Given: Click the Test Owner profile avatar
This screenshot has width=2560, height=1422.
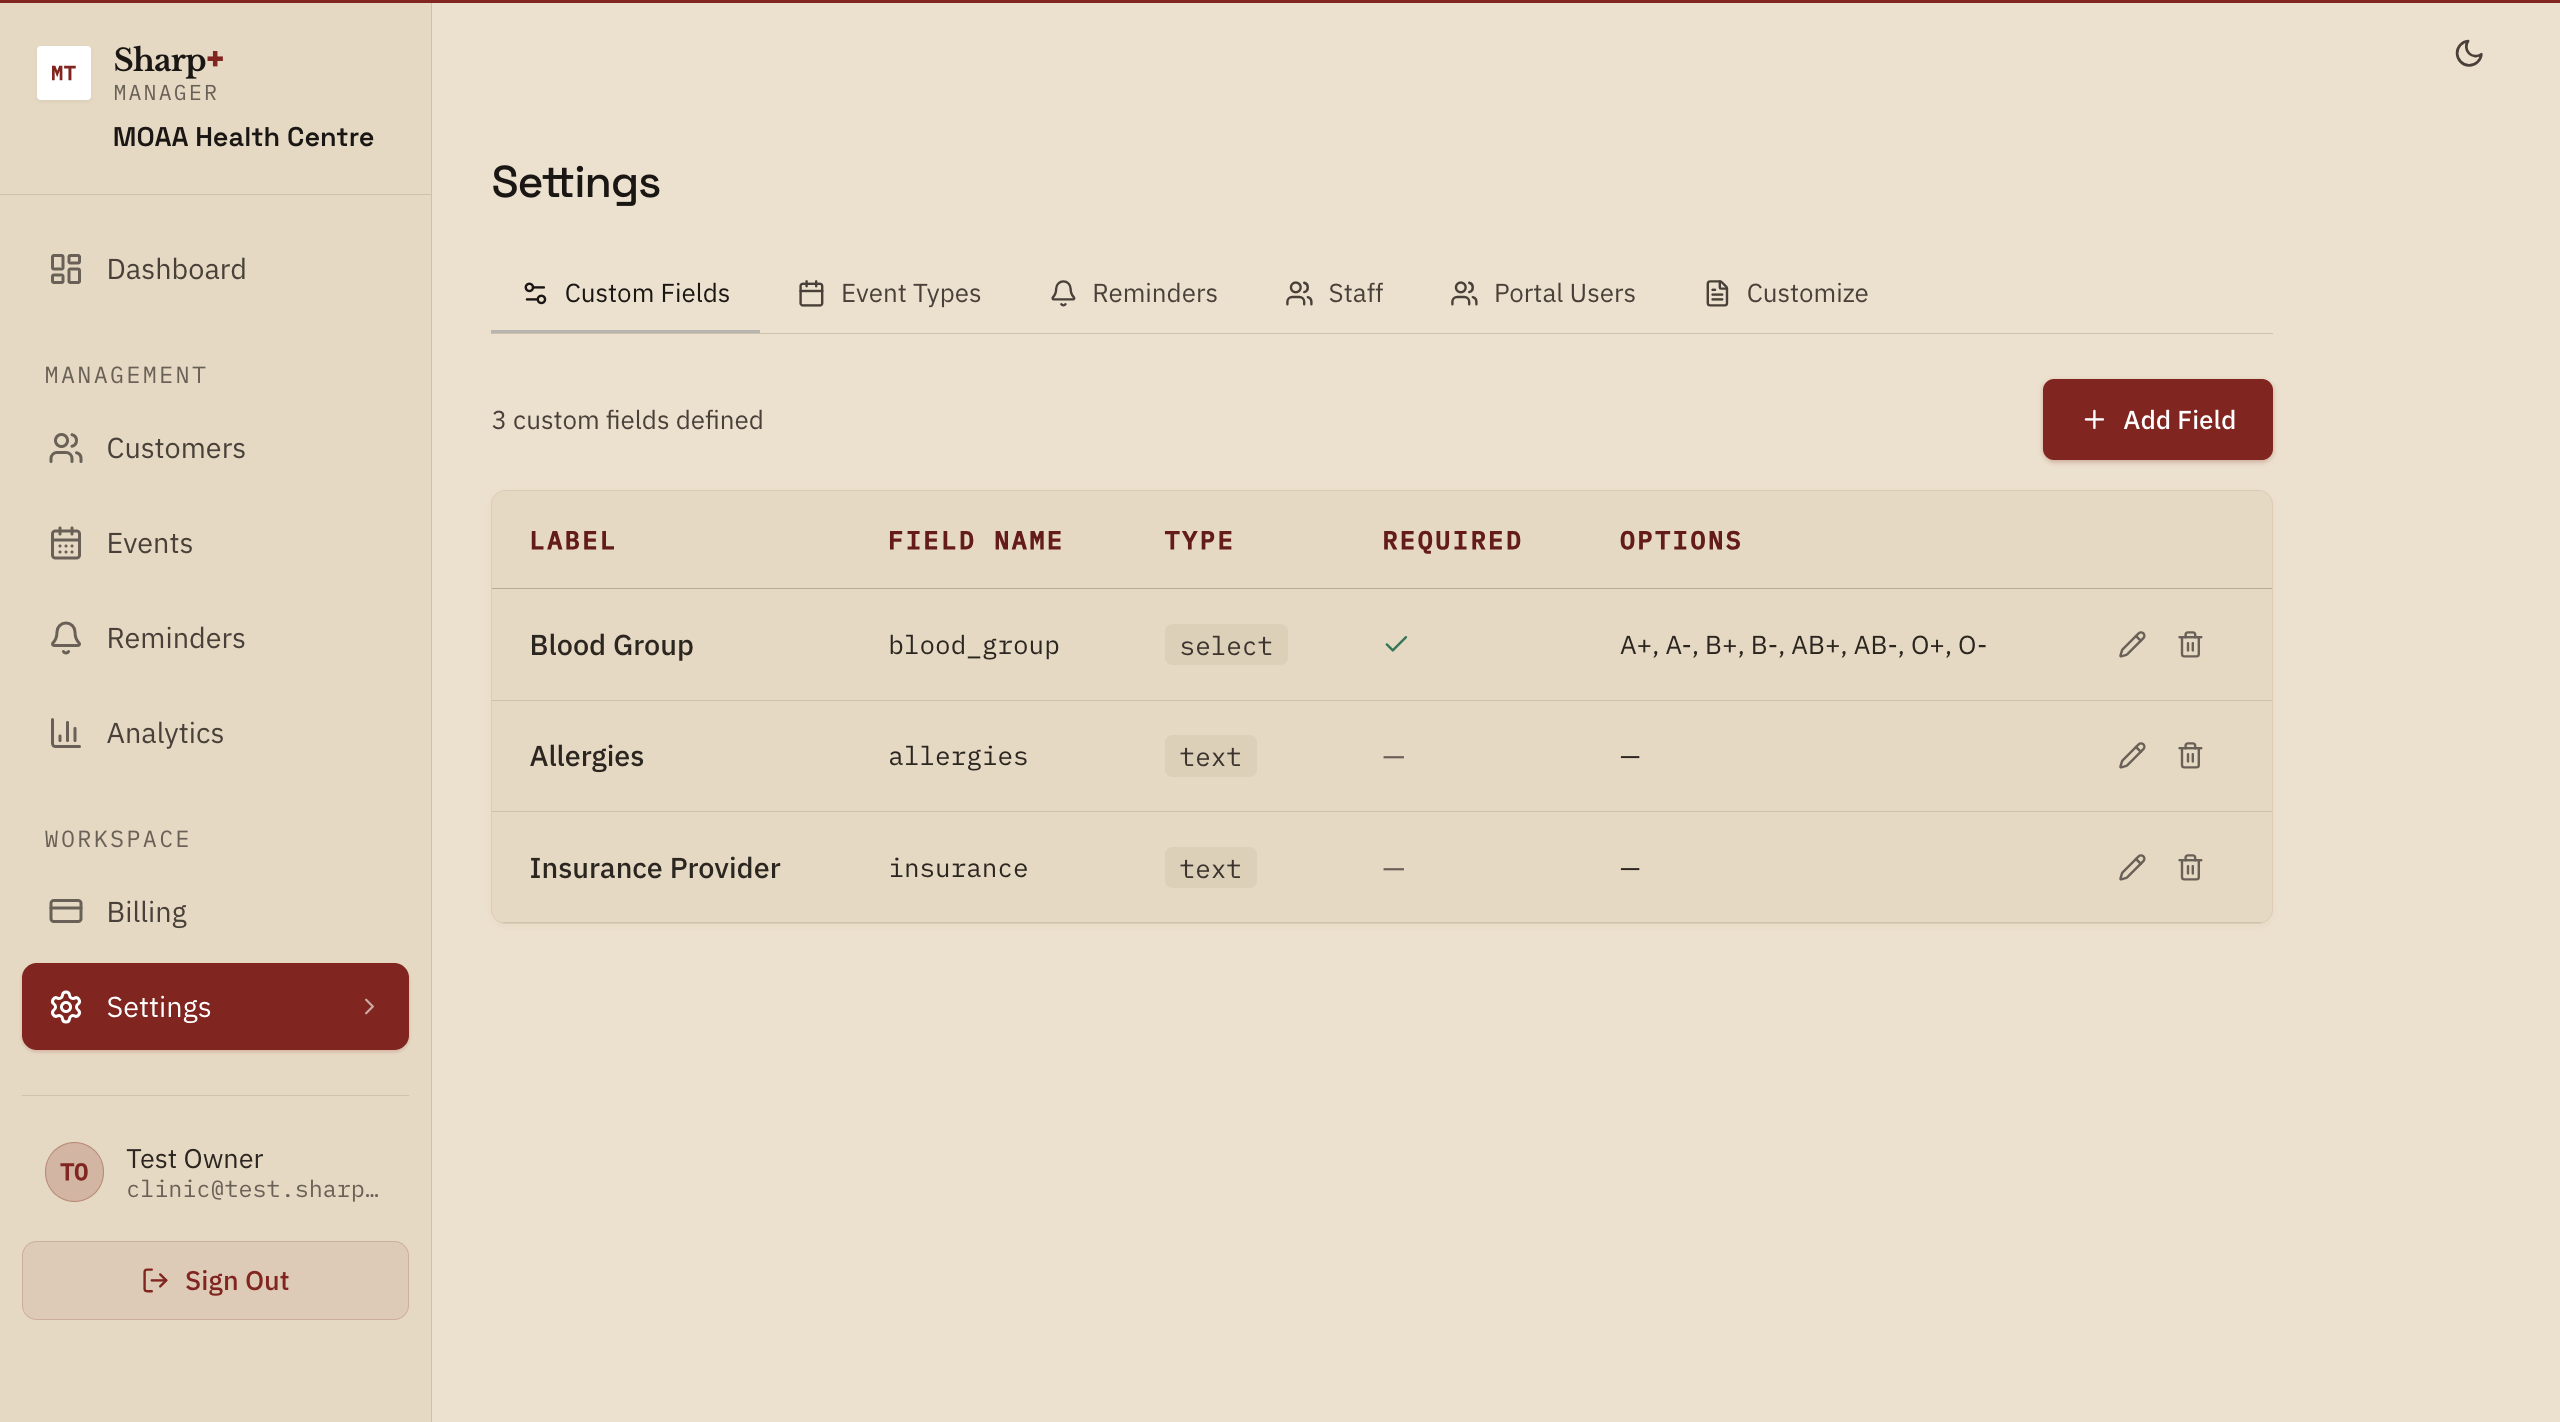Looking at the screenshot, I should (x=74, y=1172).
